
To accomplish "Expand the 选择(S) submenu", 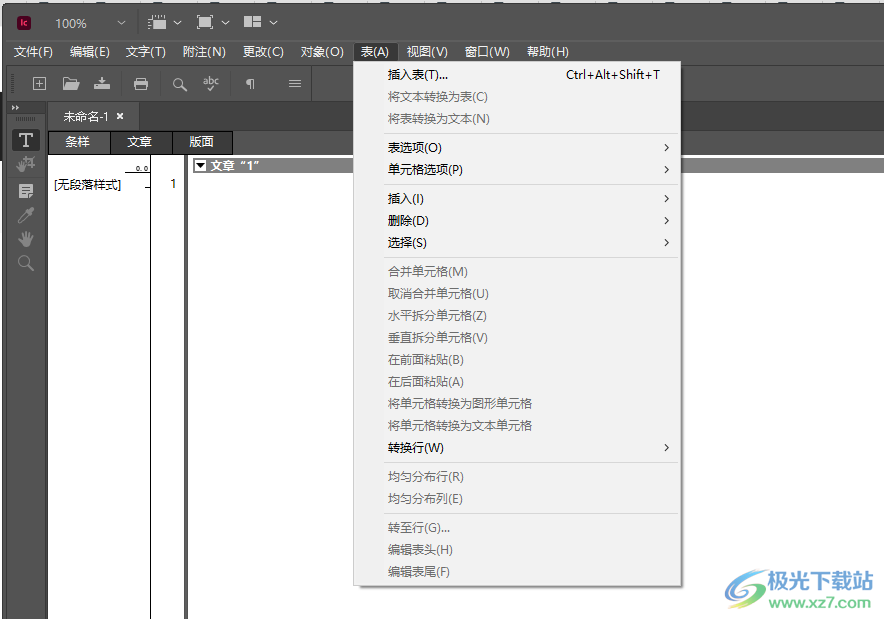I will click(x=517, y=243).
